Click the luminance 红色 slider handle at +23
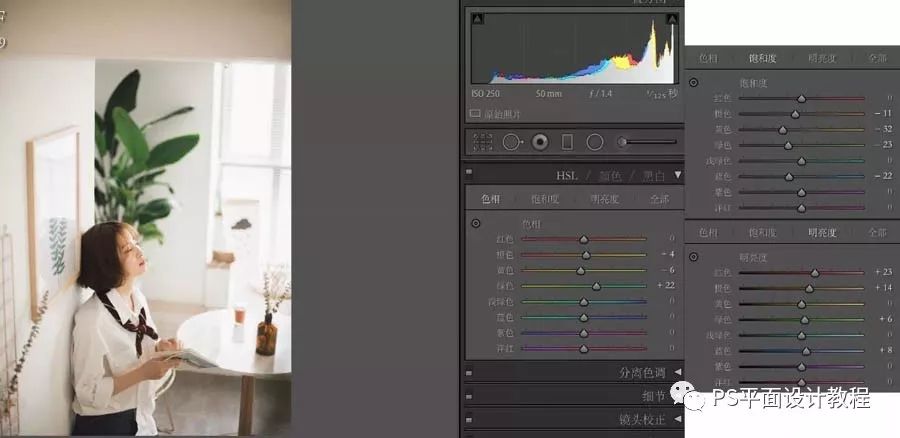The width and height of the screenshot is (900, 438). [814, 273]
